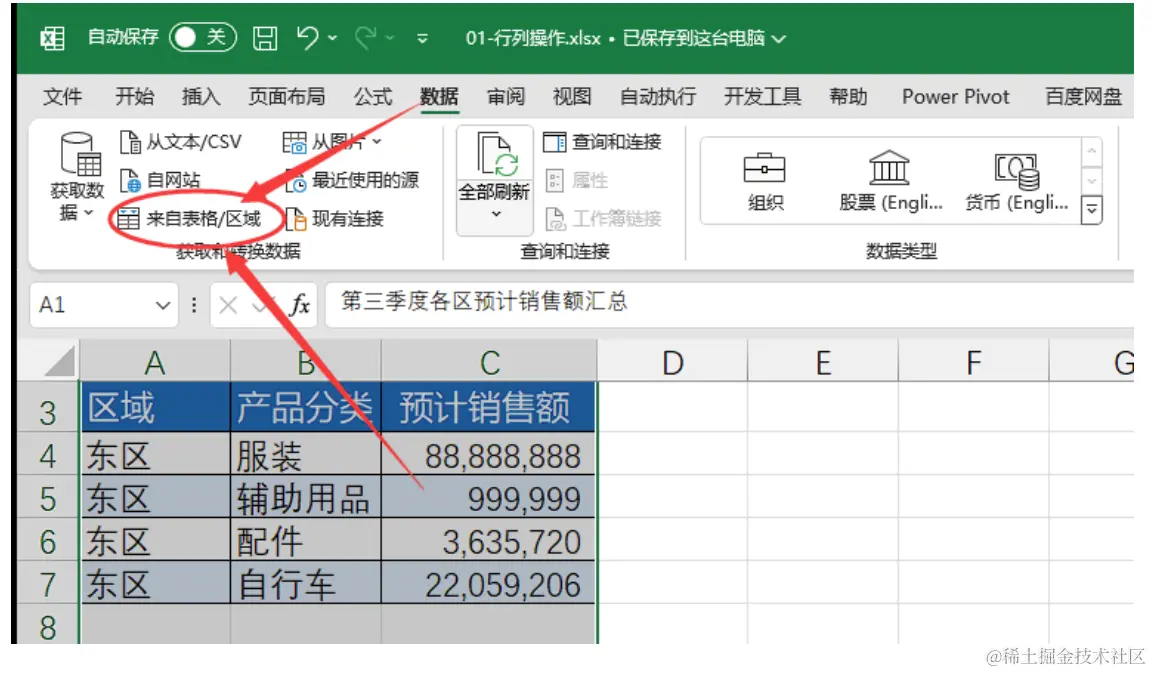Click the Save disk icon

click(x=265, y=38)
